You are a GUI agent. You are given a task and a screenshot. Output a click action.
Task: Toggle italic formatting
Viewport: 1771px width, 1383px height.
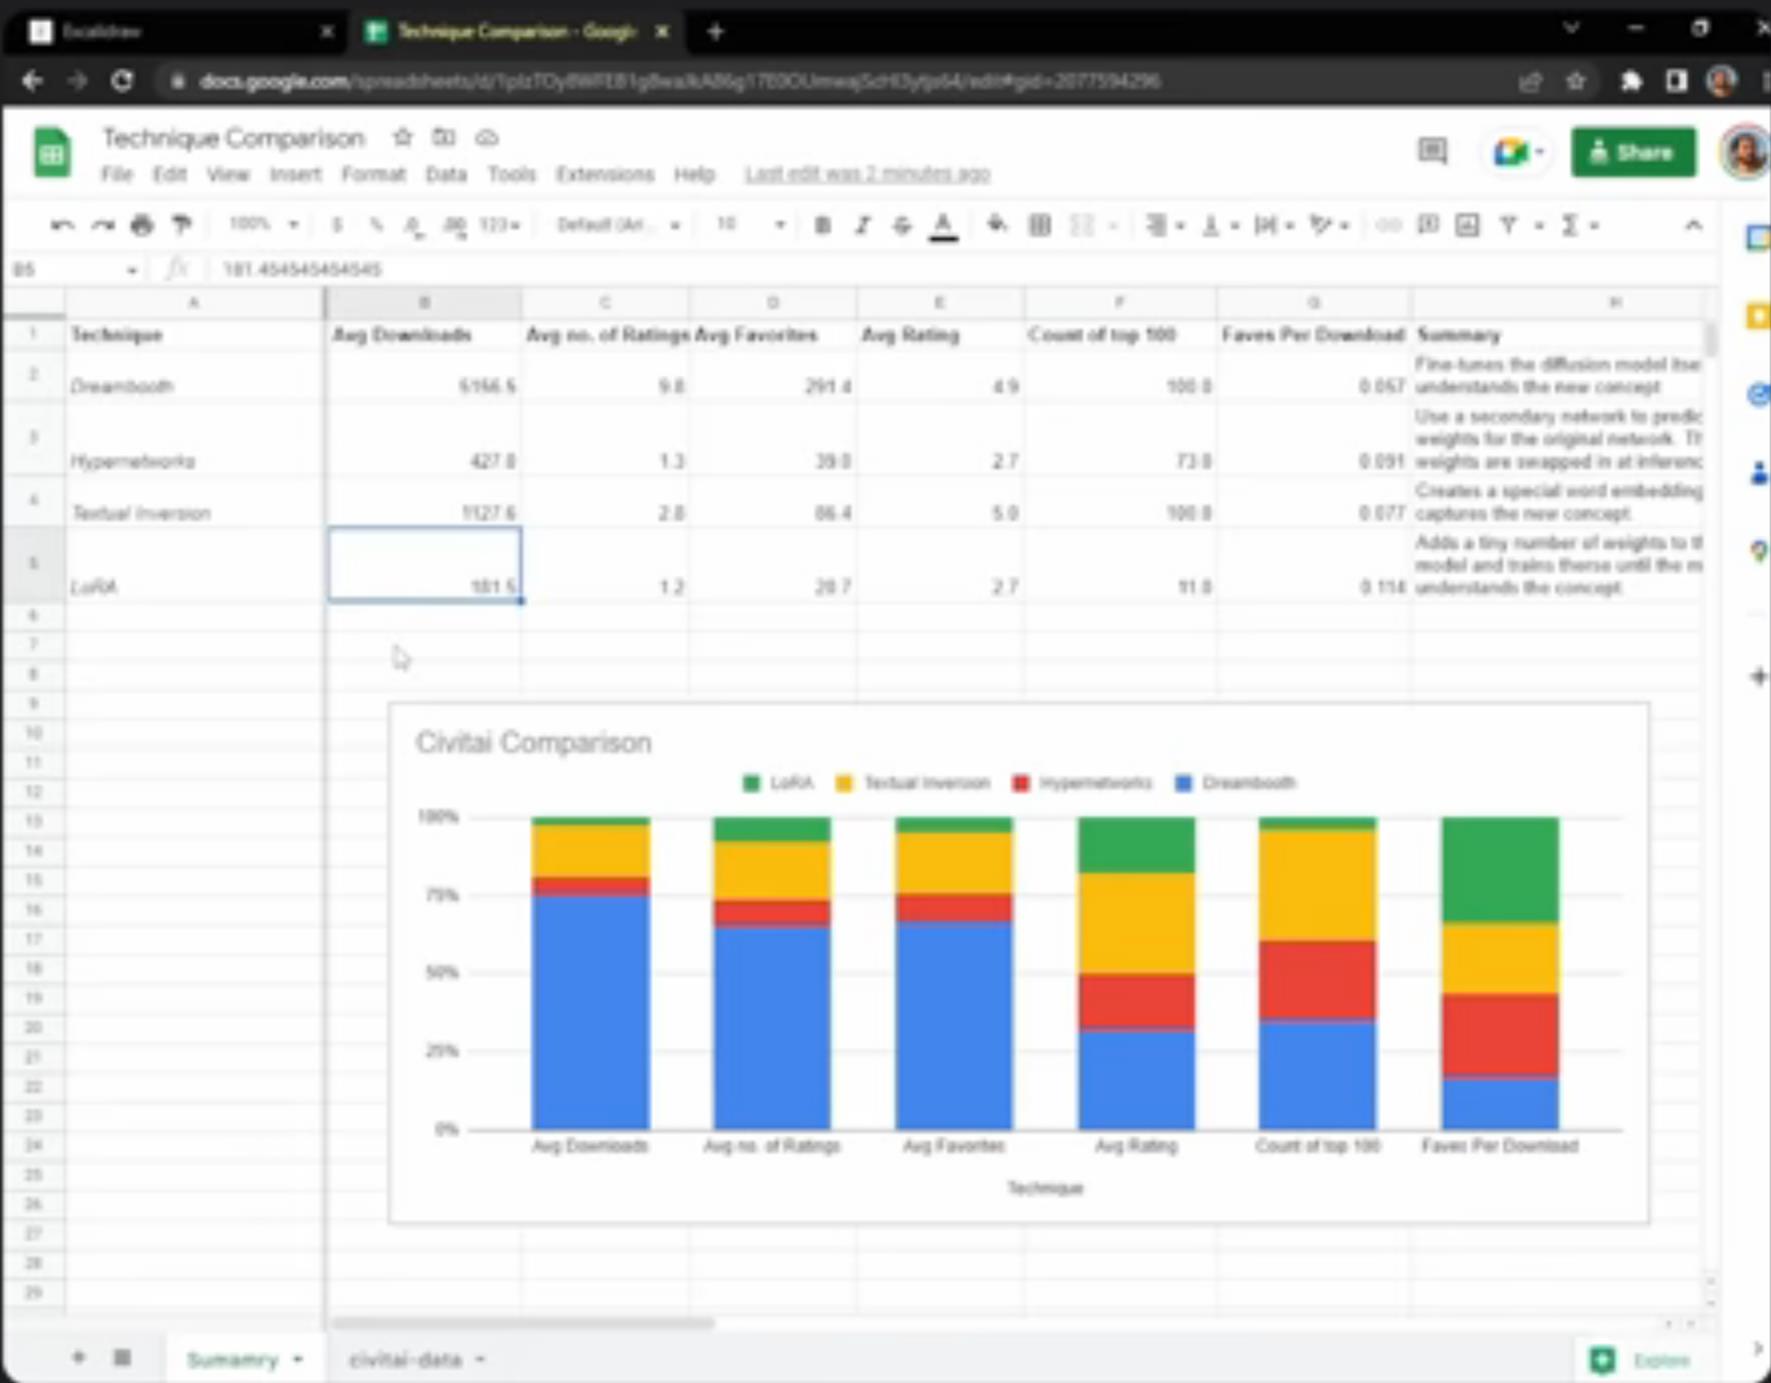pos(862,225)
